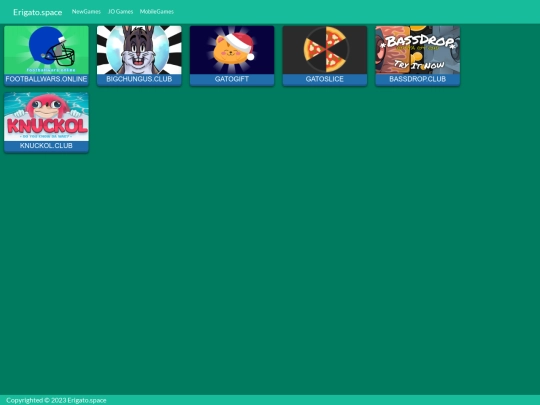
Task: Open the BASSDROP.CLUB title label
Action: click(x=417, y=79)
